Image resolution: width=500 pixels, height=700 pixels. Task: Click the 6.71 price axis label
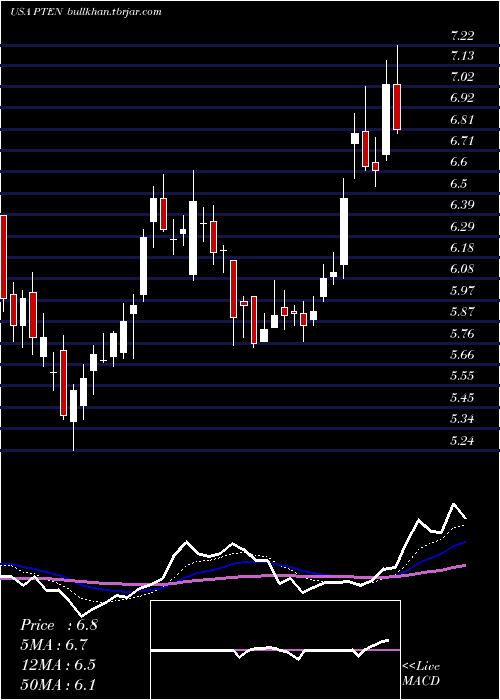click(x=462, y=141)
